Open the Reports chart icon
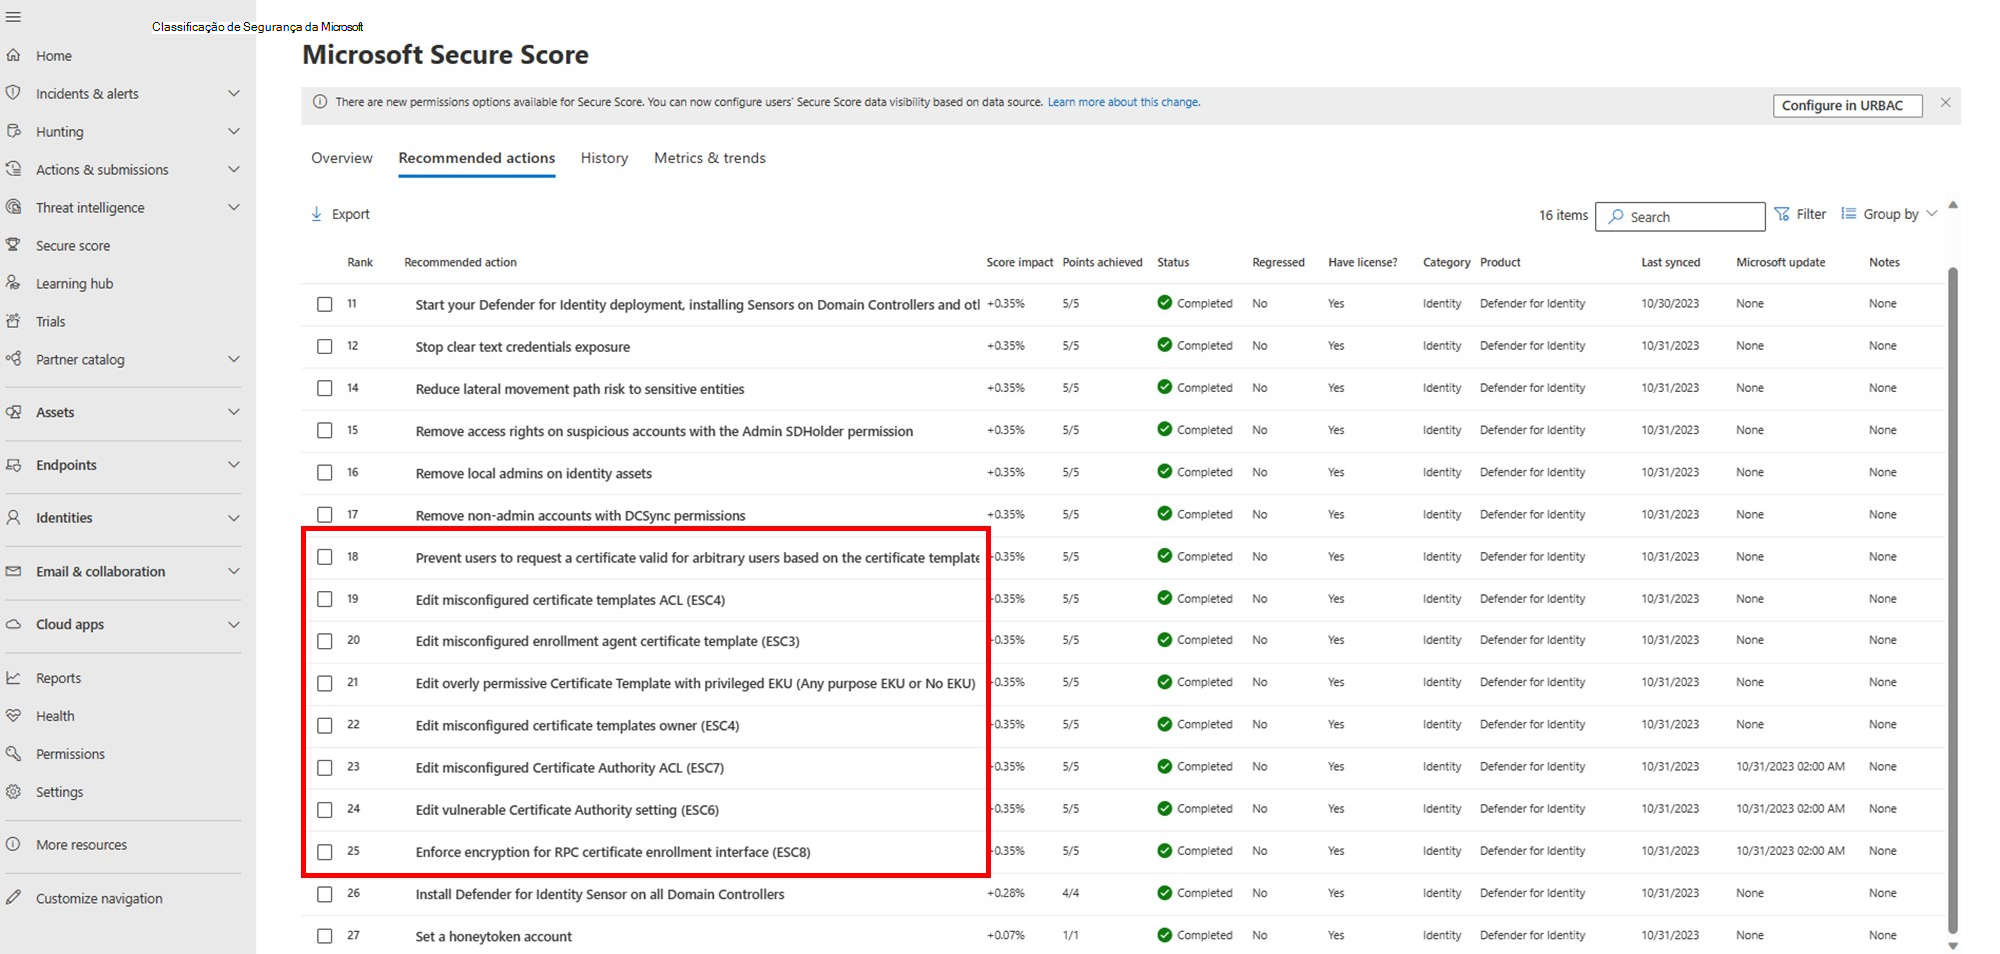This screenshot has width=2000, height=954. click(14, 678)
